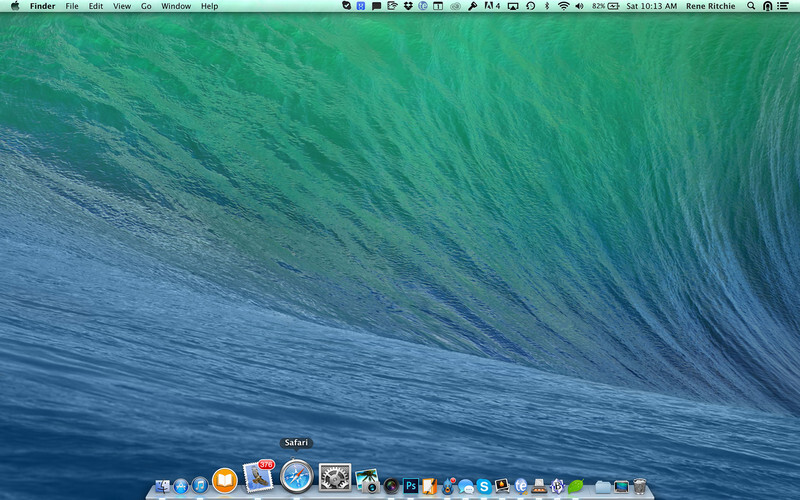800x500 pixels.
Task: Open Skype in the Dock
Action: pyautogui.click(x=484, y=486)
